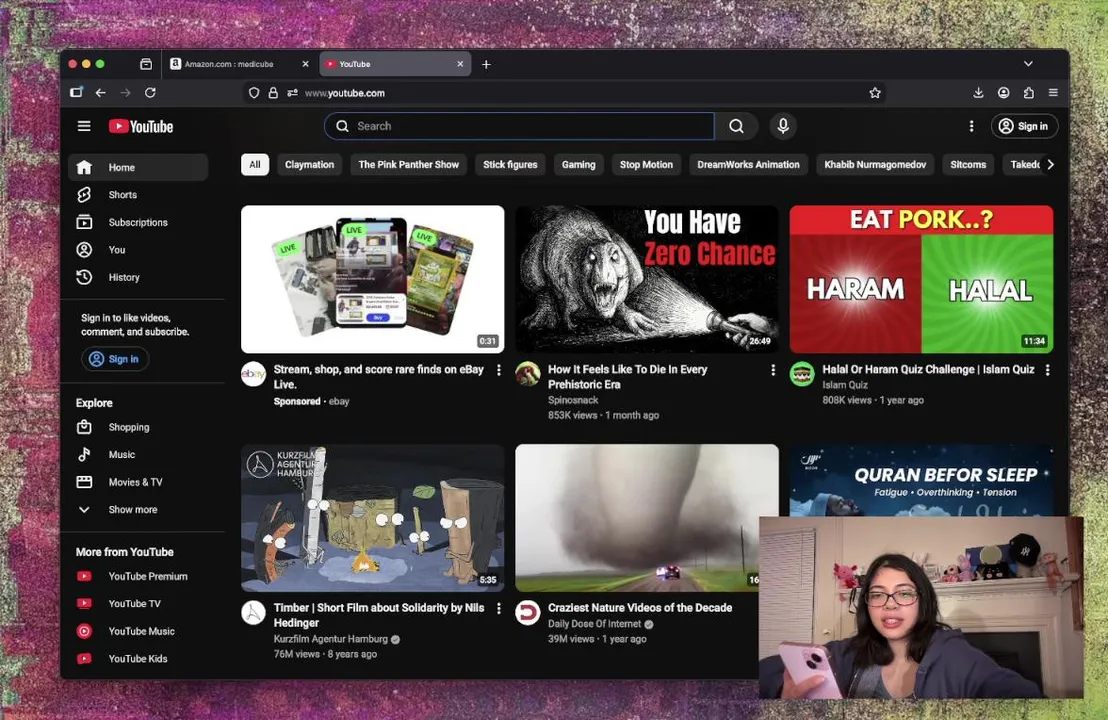Image resolution: width=1108 pixels, height=720 pixels.
Task: Select the Khabib Nurmagomedov chip
Action: pyautogui.click(x=875, y=165)
